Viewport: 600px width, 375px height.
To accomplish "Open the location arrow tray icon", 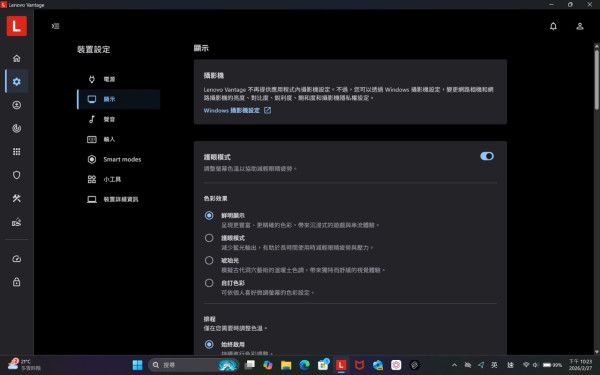I will coord(481,365).
